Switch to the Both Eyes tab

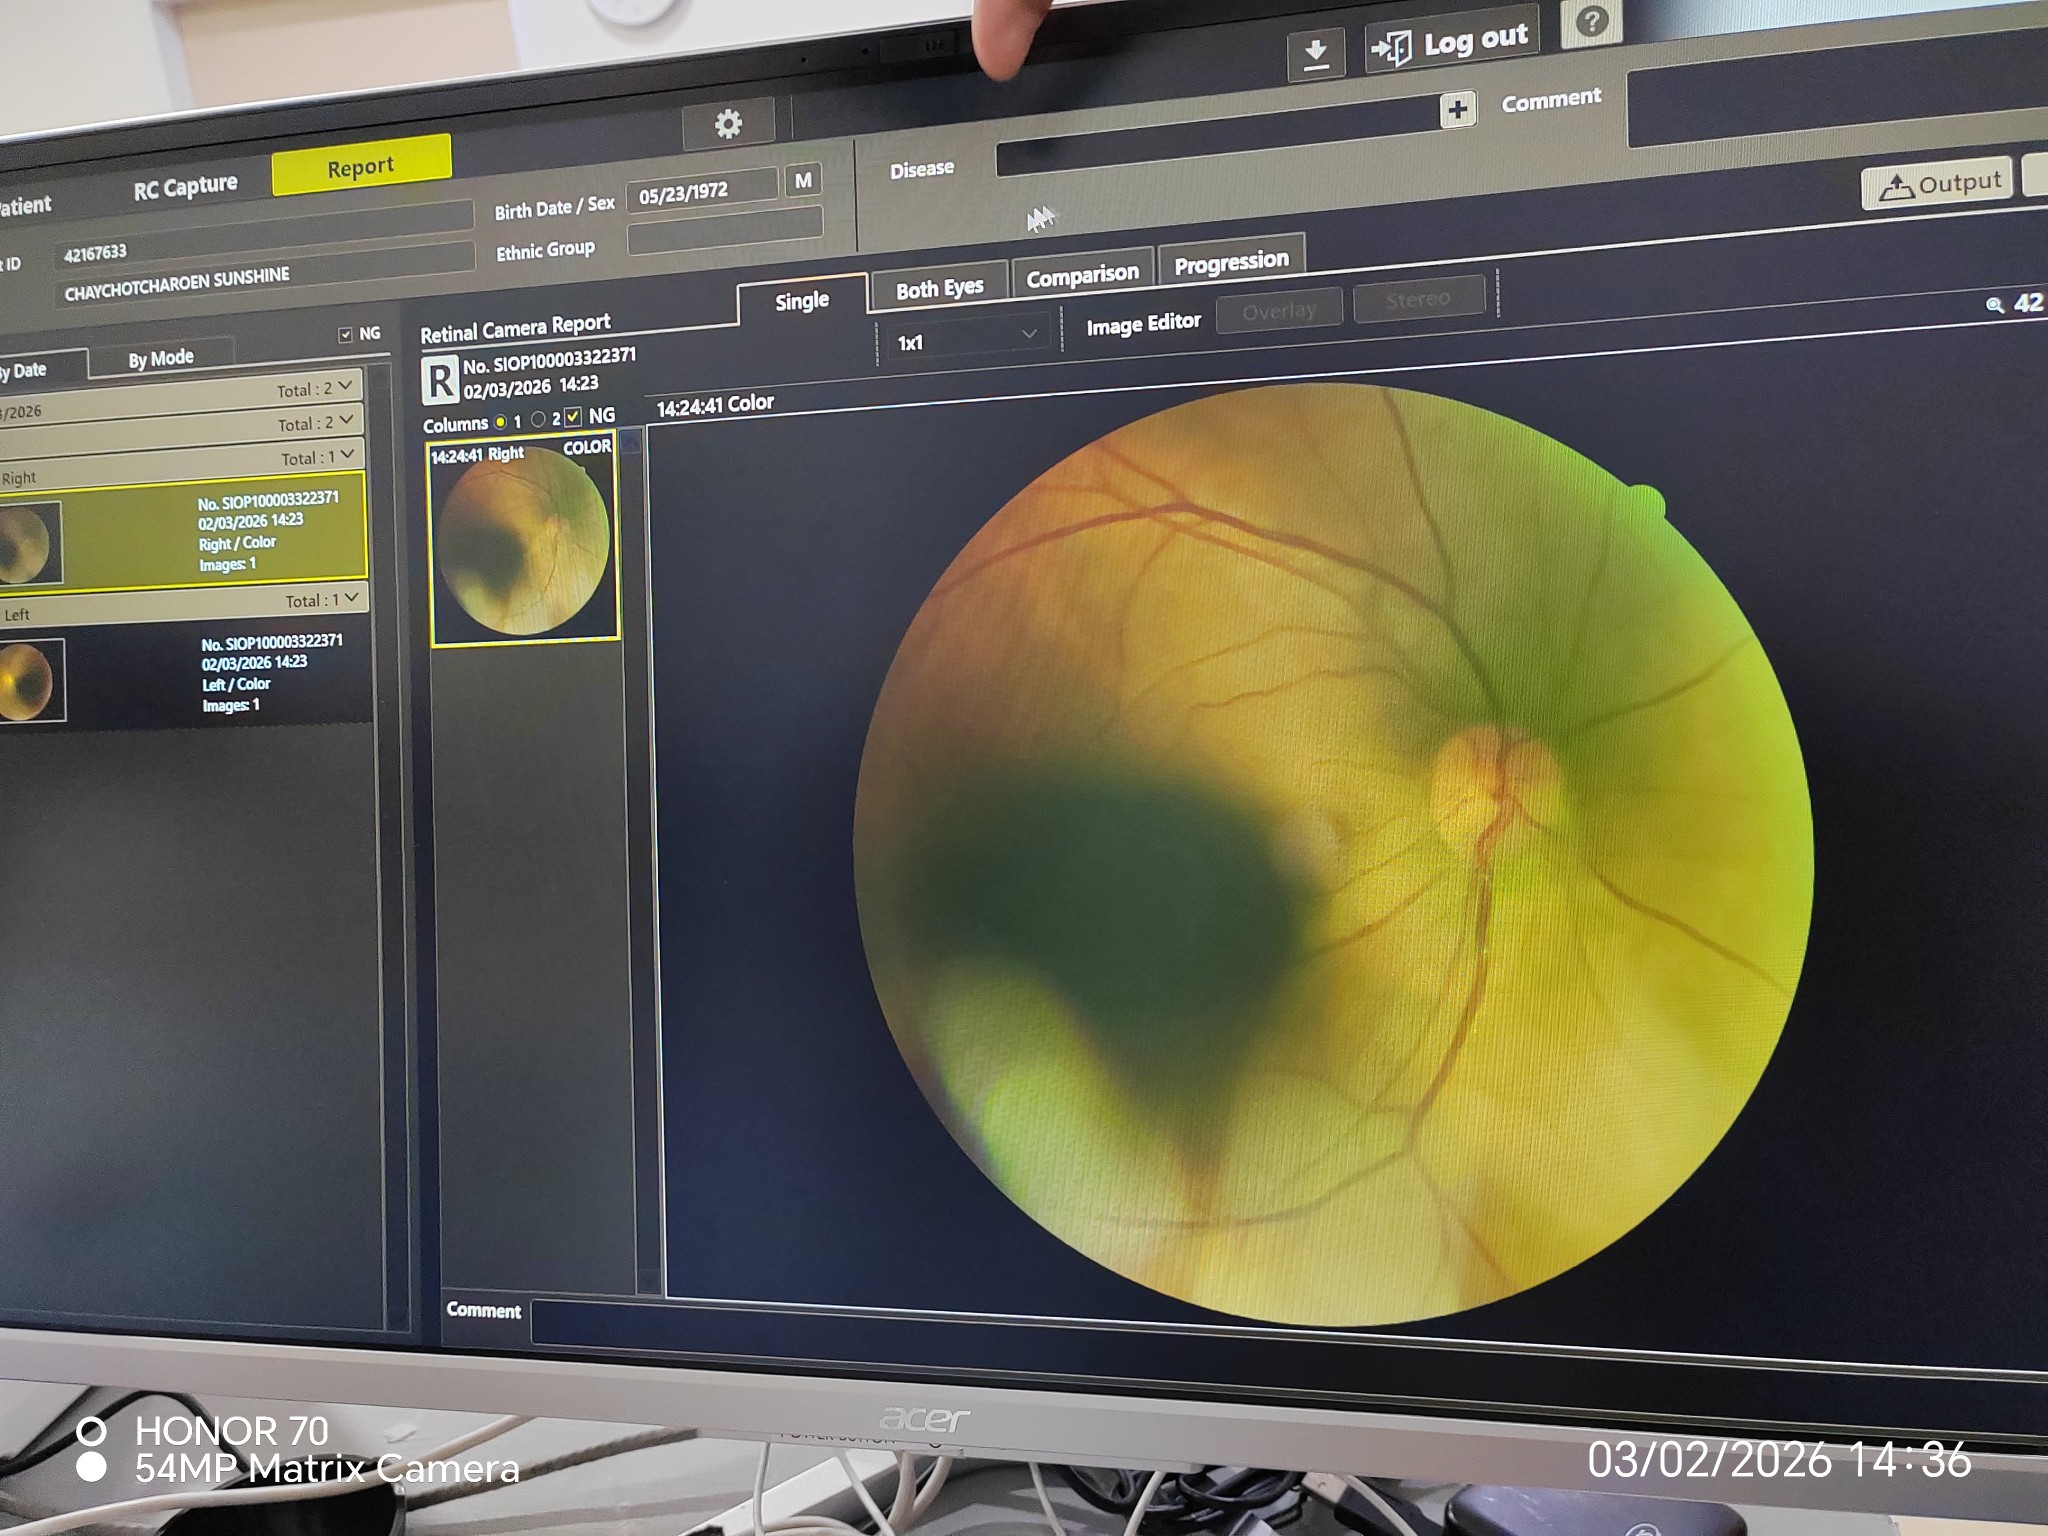[939, 289]
